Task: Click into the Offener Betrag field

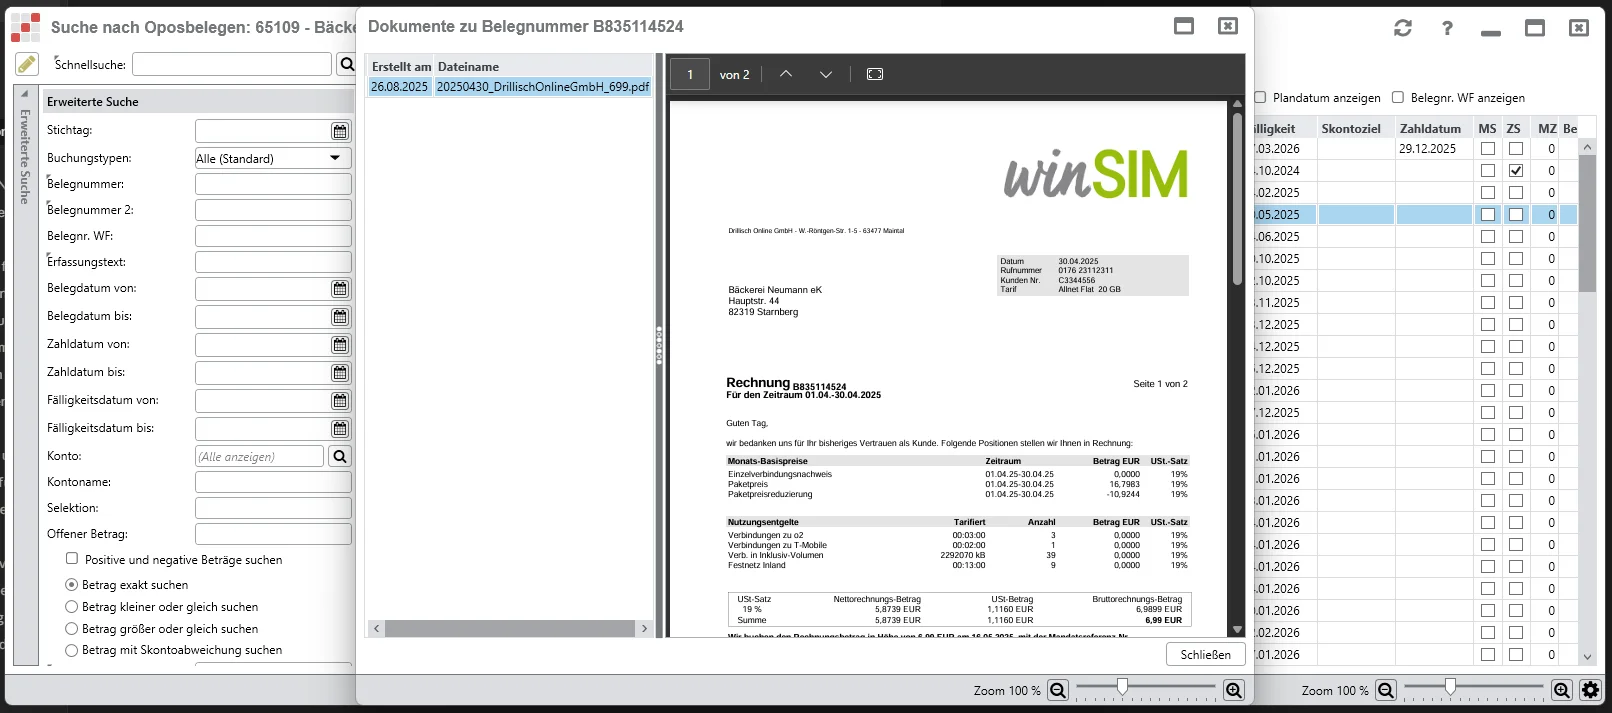Action: click(273, 534)
